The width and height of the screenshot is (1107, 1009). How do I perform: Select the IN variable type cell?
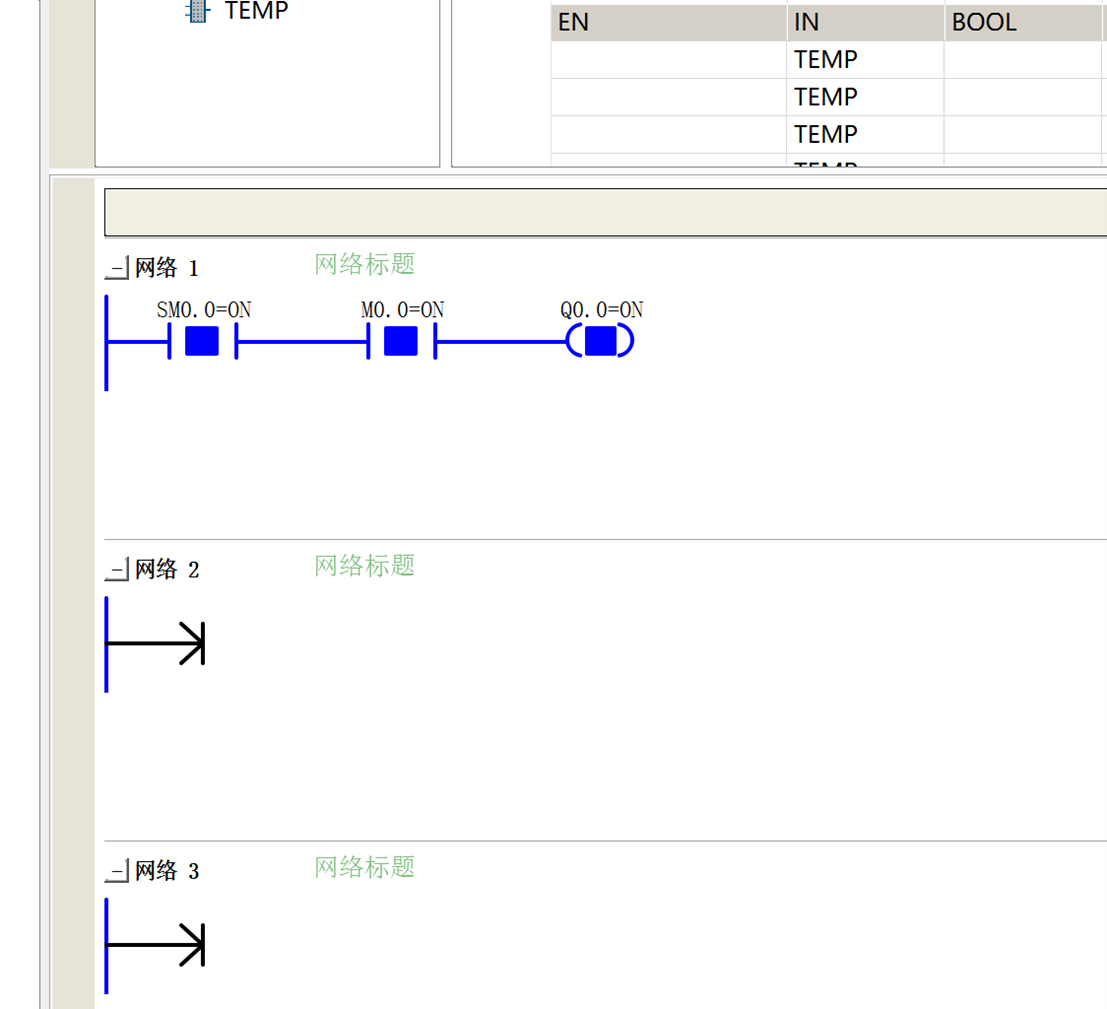[x=866, y=23]
